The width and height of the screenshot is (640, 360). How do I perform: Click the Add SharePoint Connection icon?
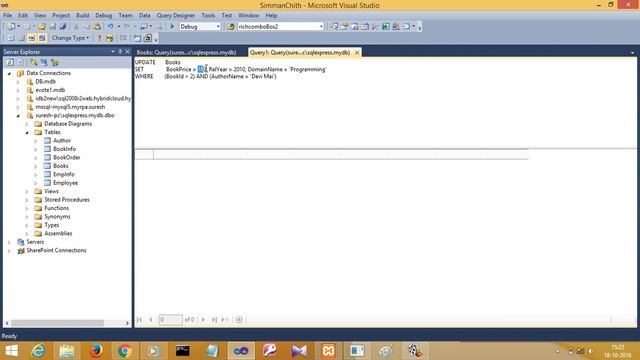(55, 62)
